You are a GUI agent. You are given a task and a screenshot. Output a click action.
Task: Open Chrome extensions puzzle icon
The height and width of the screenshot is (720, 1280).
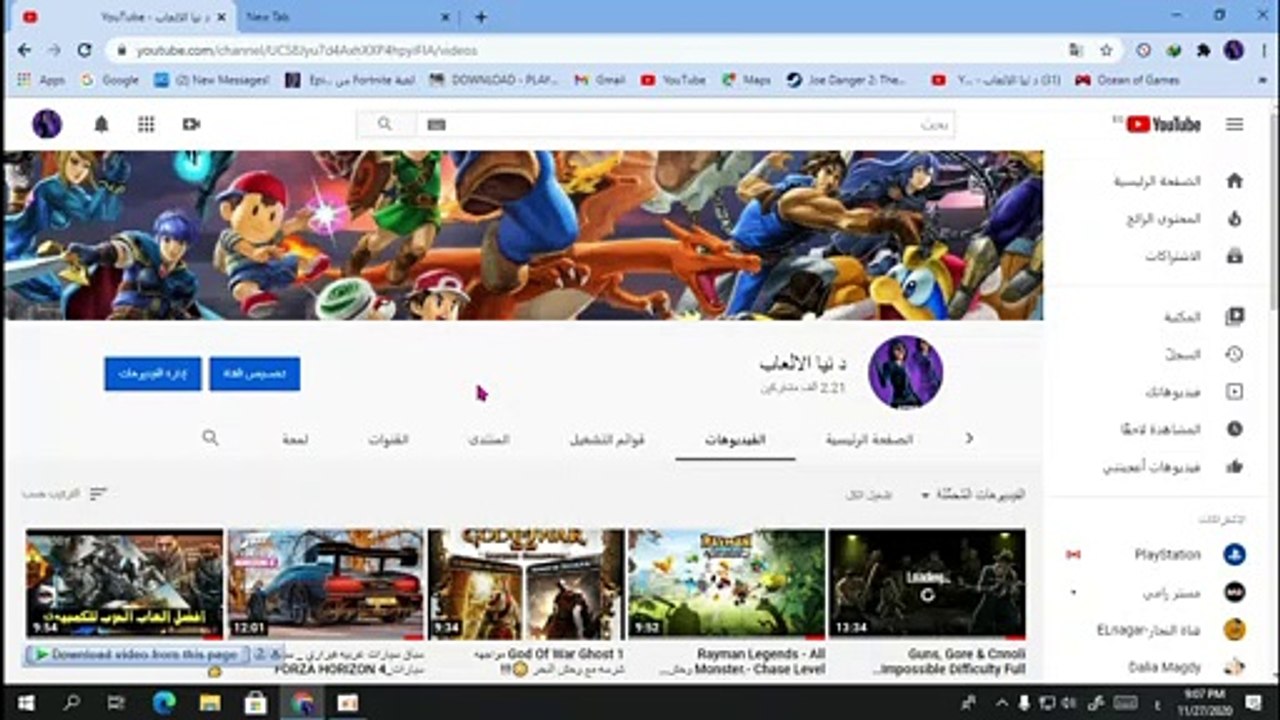point(1204,49)
